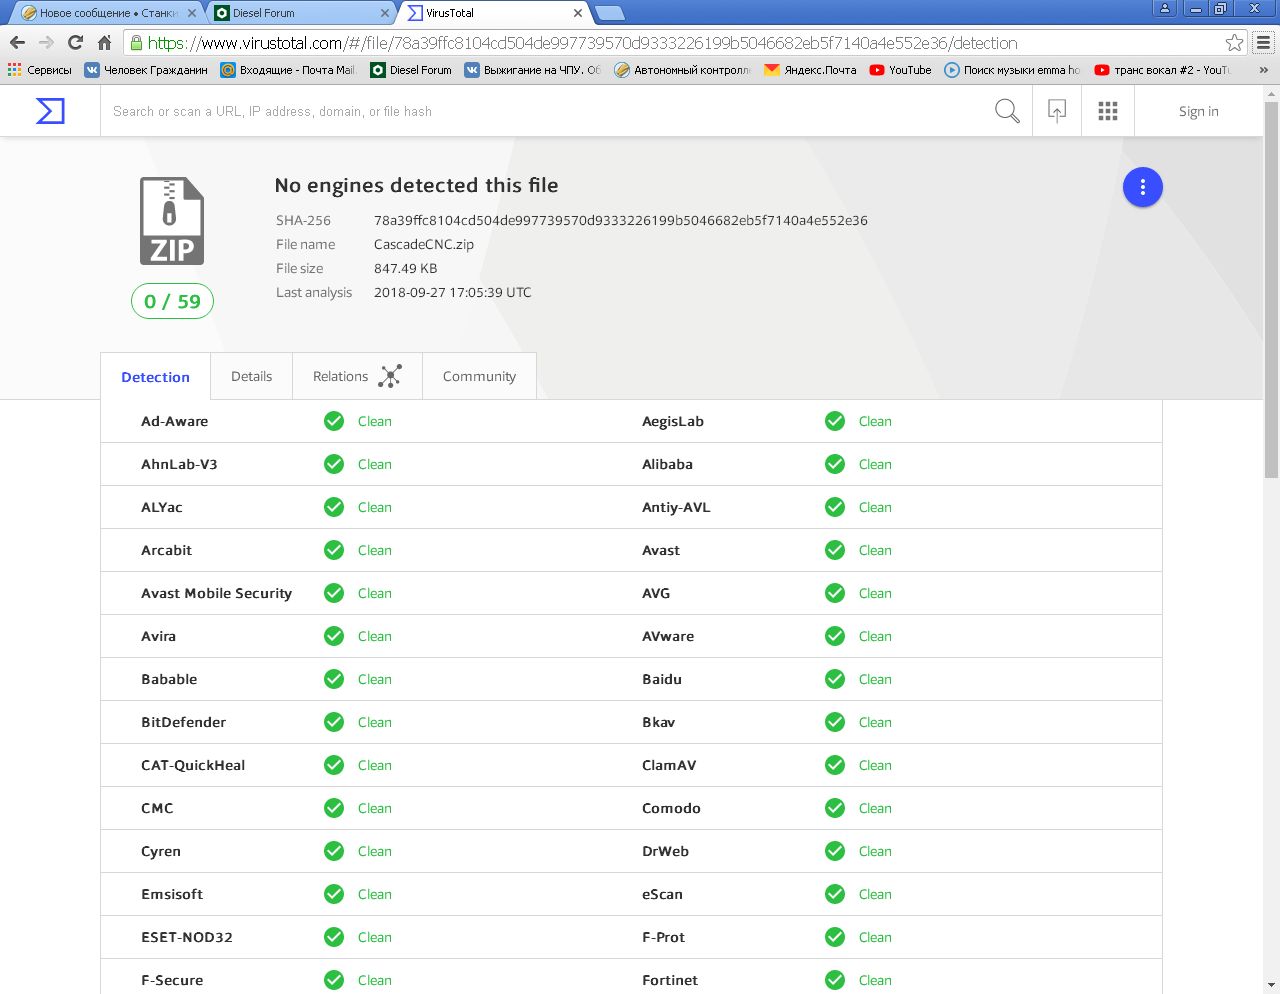1280x994 pixels.
Task: Click the browser address bar URL
Action: tap(582, 43)
